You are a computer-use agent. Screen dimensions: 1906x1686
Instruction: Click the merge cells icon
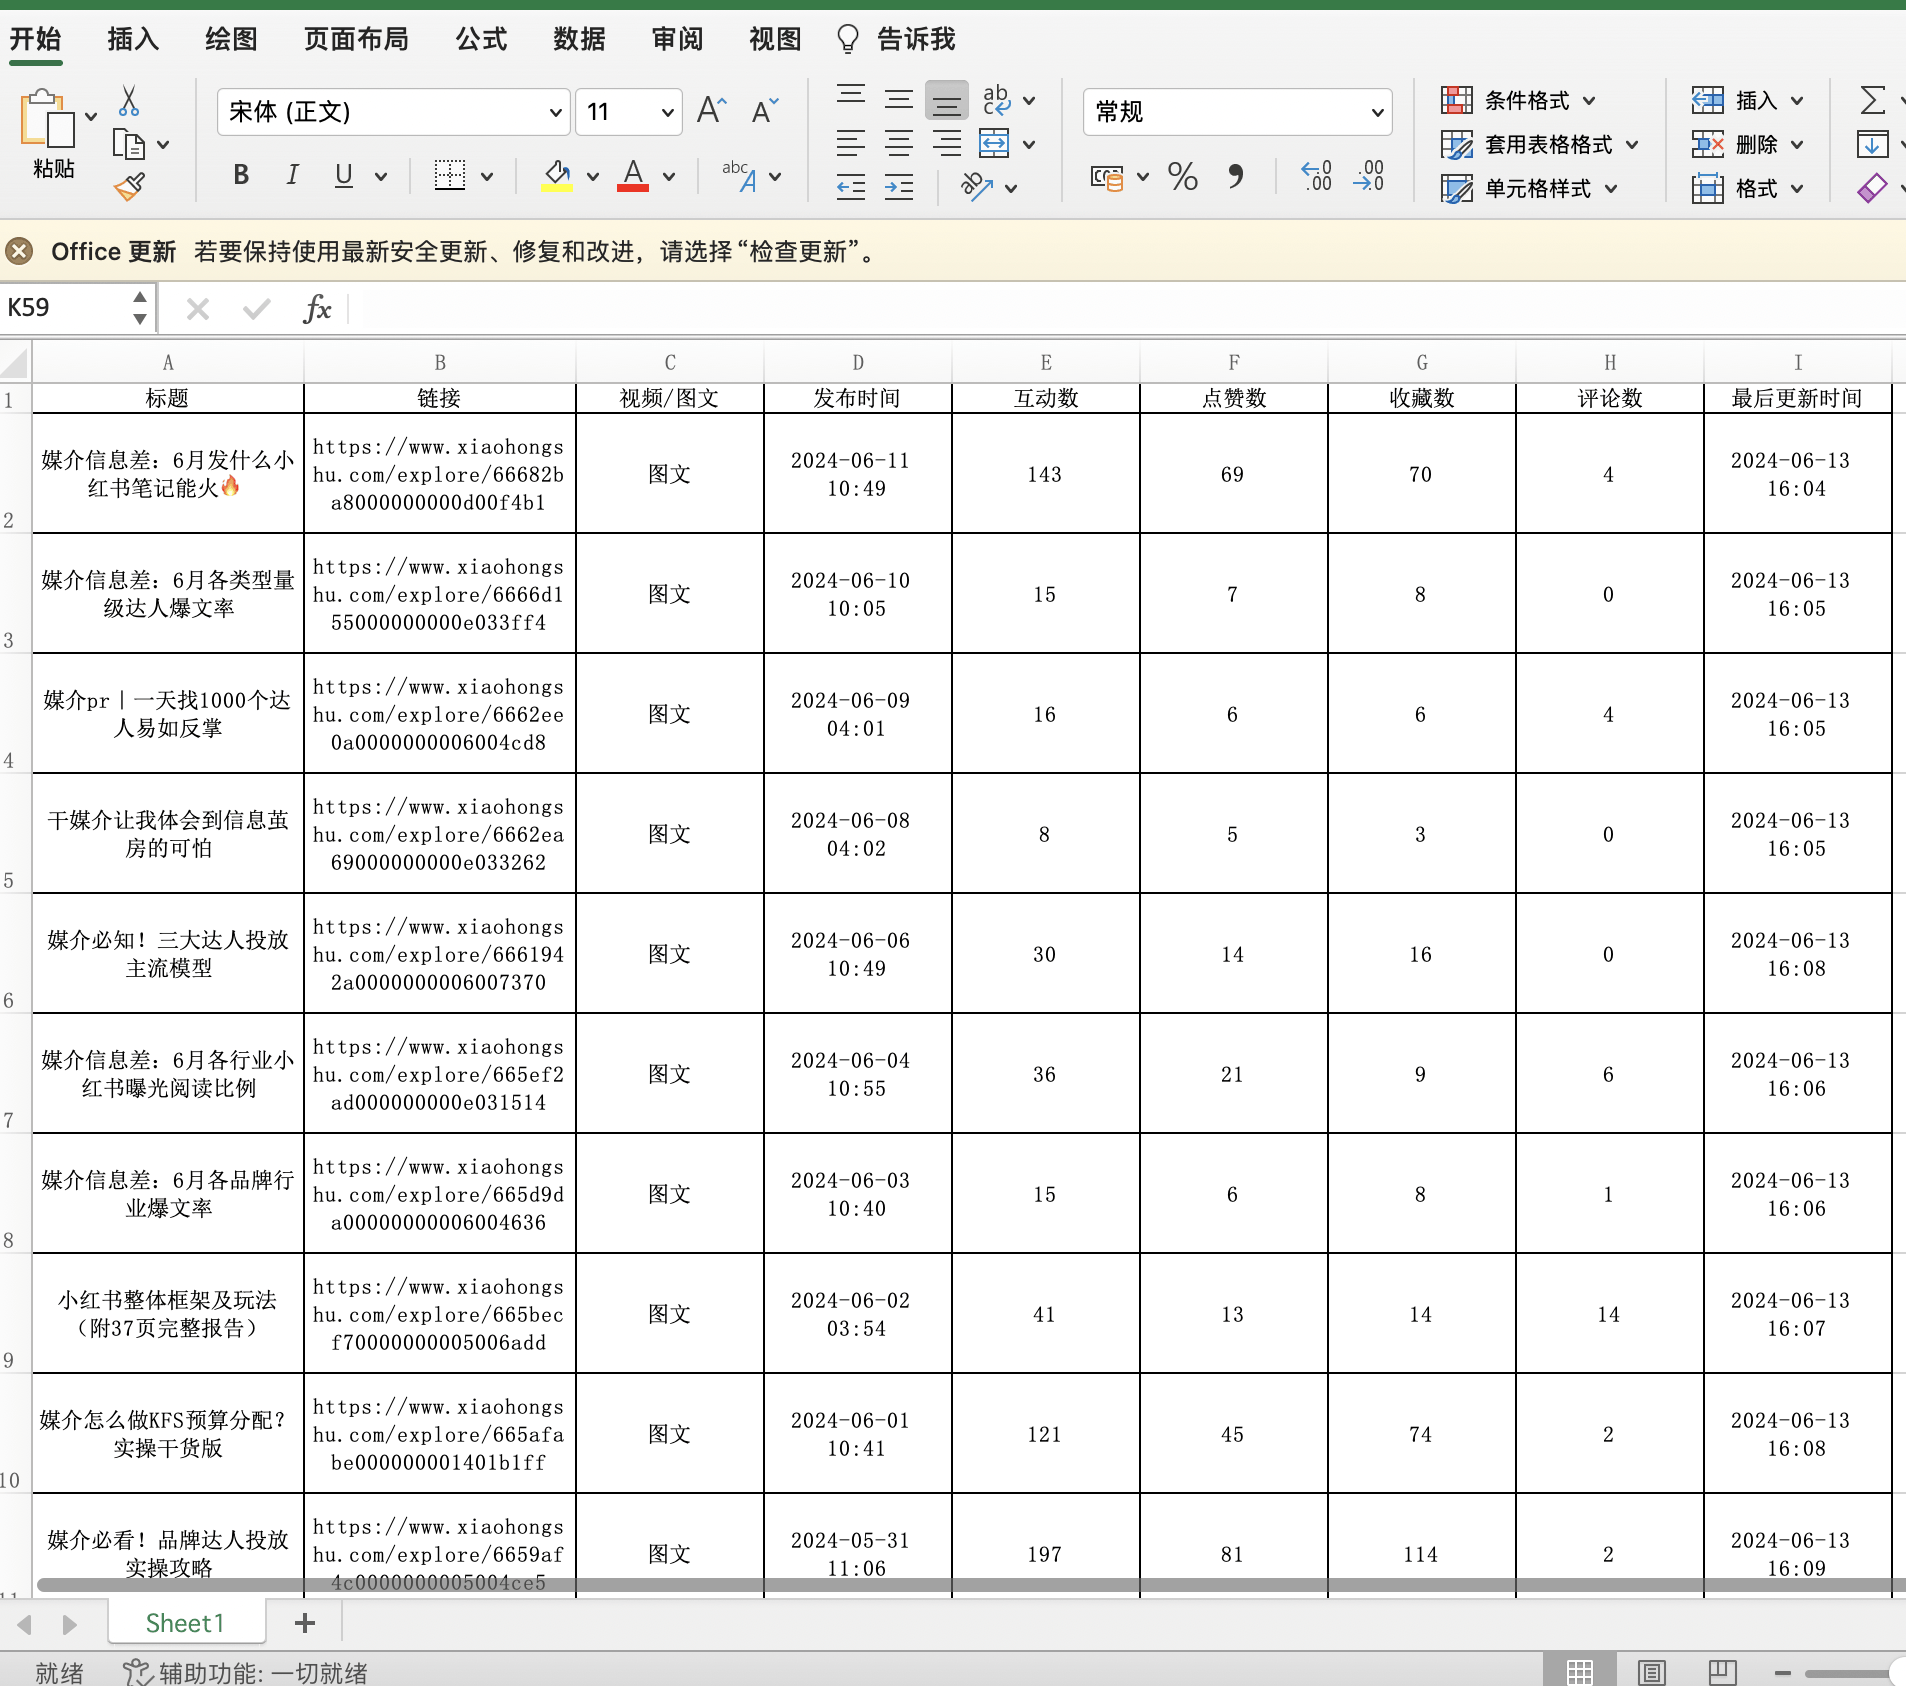(994, 143)
